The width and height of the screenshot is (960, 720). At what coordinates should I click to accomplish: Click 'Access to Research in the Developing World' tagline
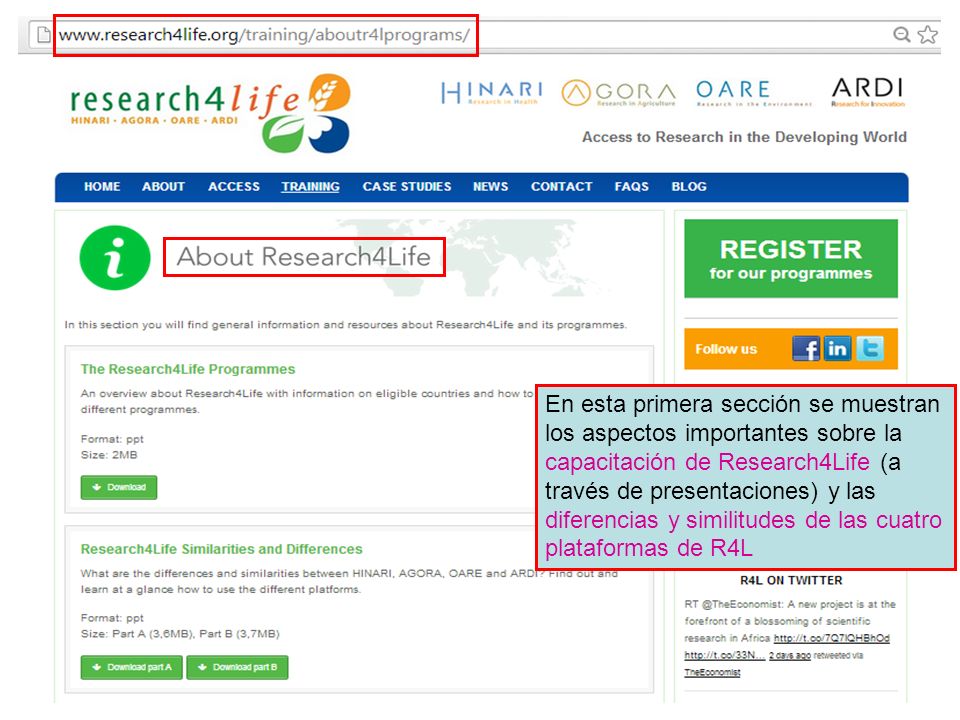744,137
